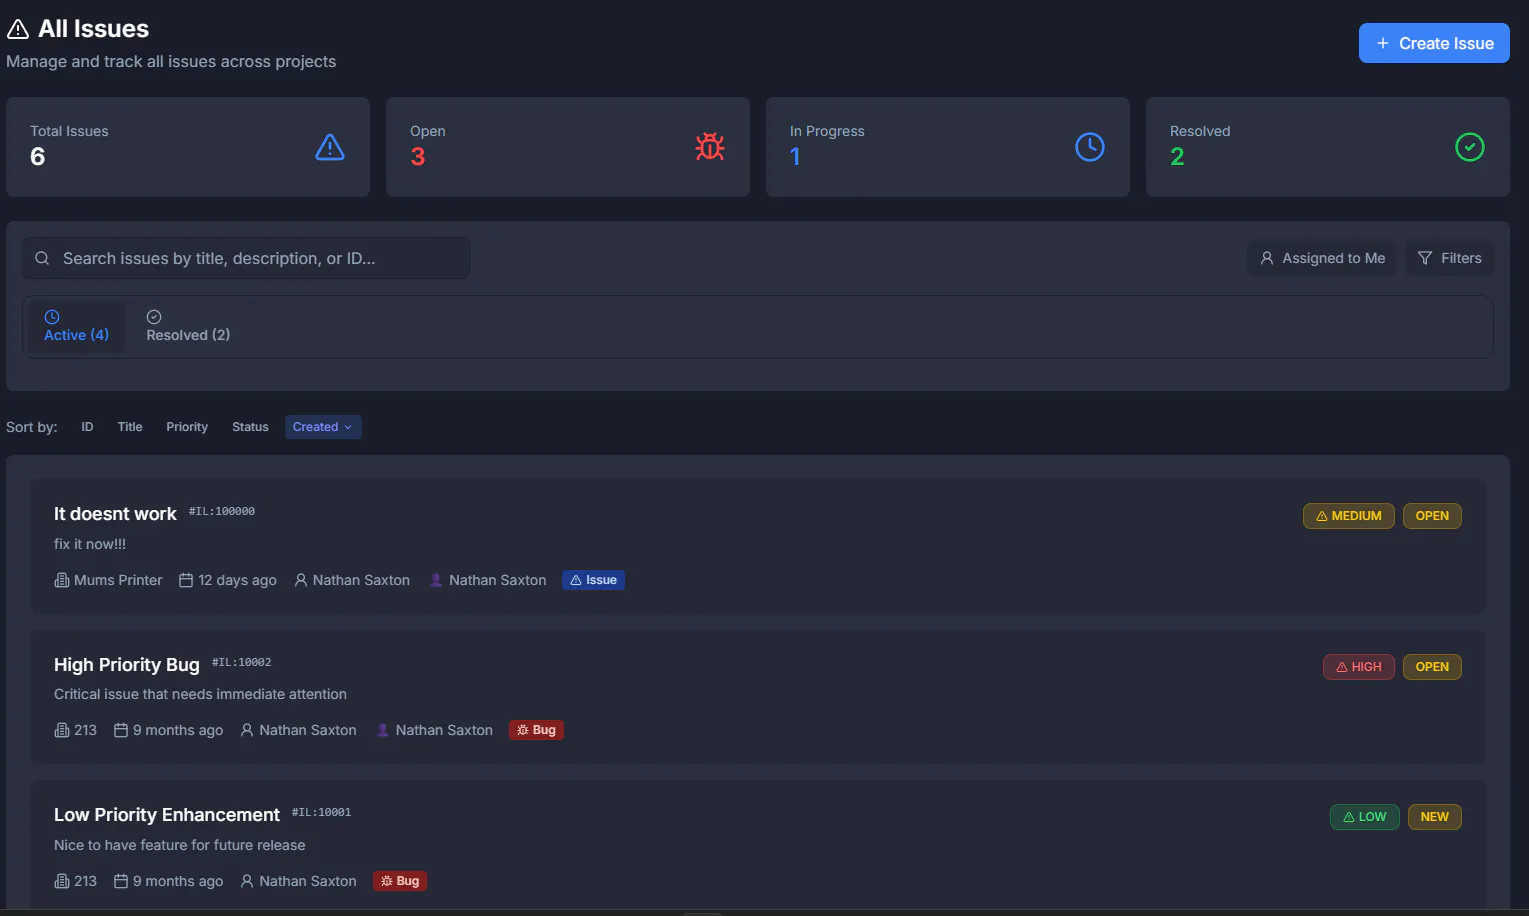Screen dimensions: 1529x916
Task: Switch to the Active (4) tab
Action: [x=76, y=326]
